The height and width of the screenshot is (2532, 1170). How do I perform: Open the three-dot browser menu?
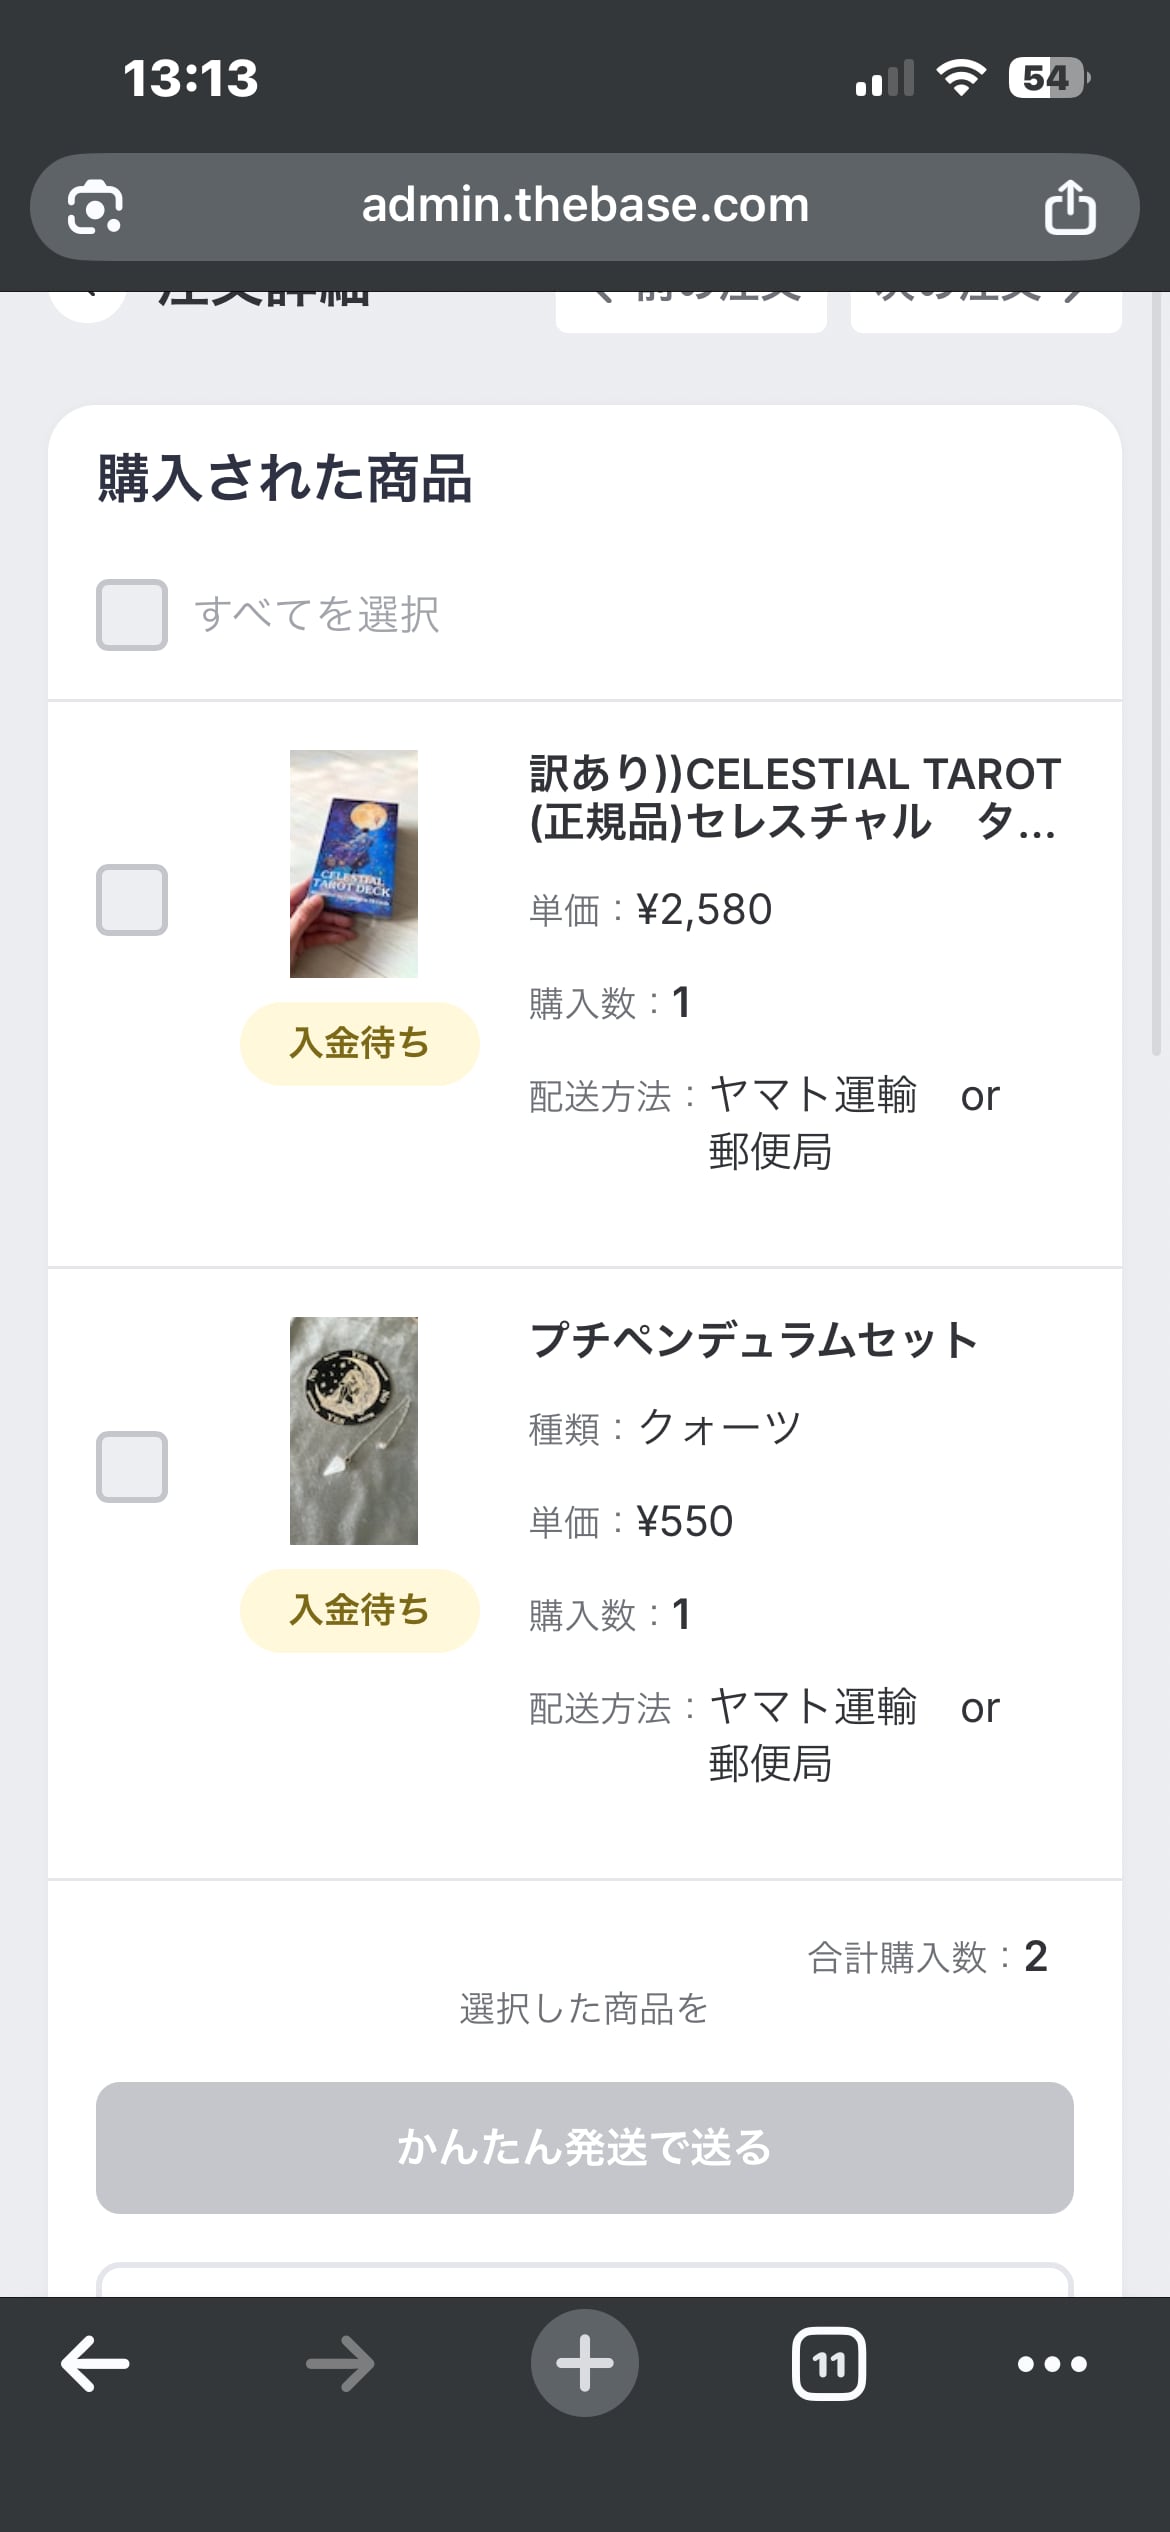pos(1052,2364)
